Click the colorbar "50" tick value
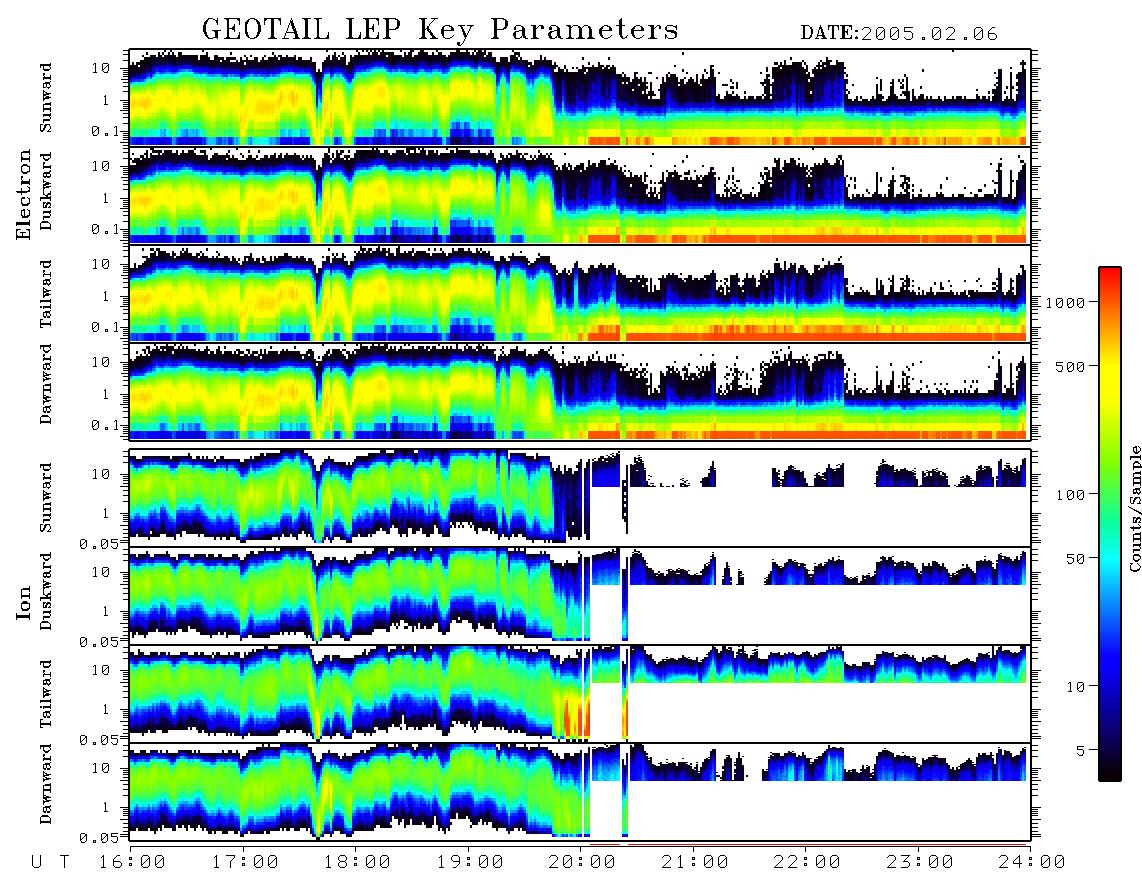Viewport: 1142px width, 880px height. click(x=1075, y=559)
